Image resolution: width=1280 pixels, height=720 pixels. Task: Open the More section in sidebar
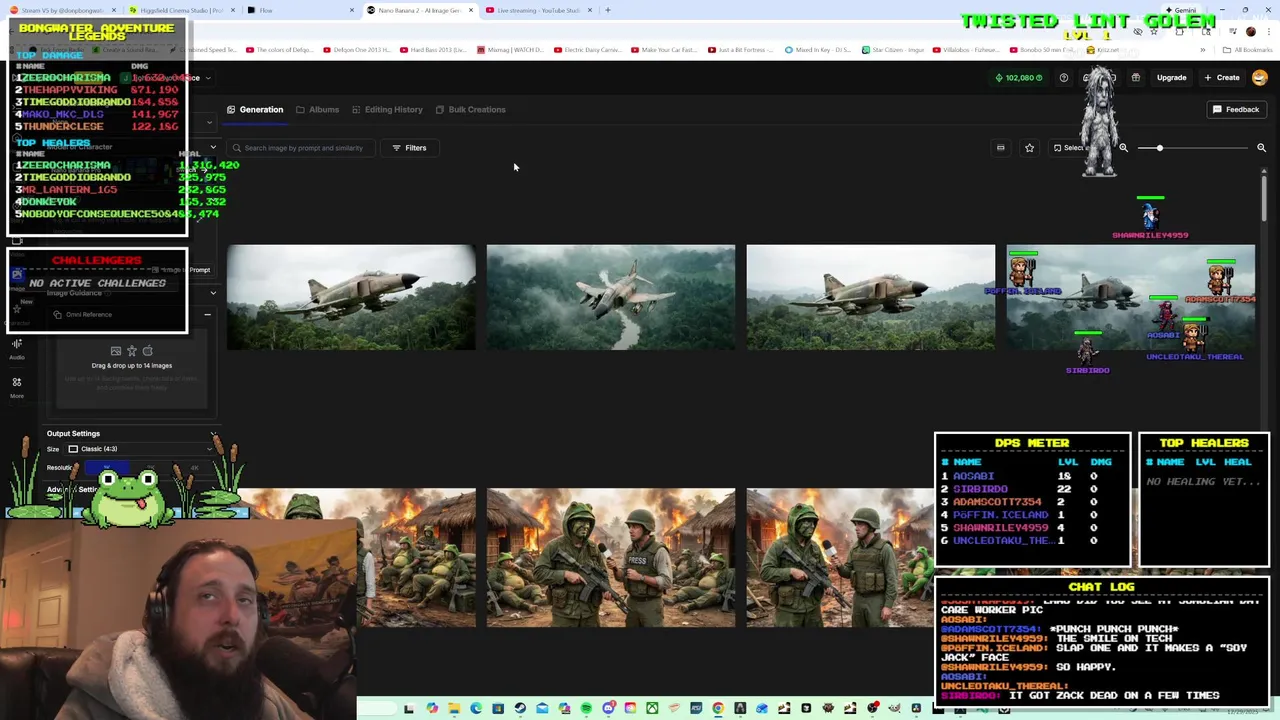(17, 387)
